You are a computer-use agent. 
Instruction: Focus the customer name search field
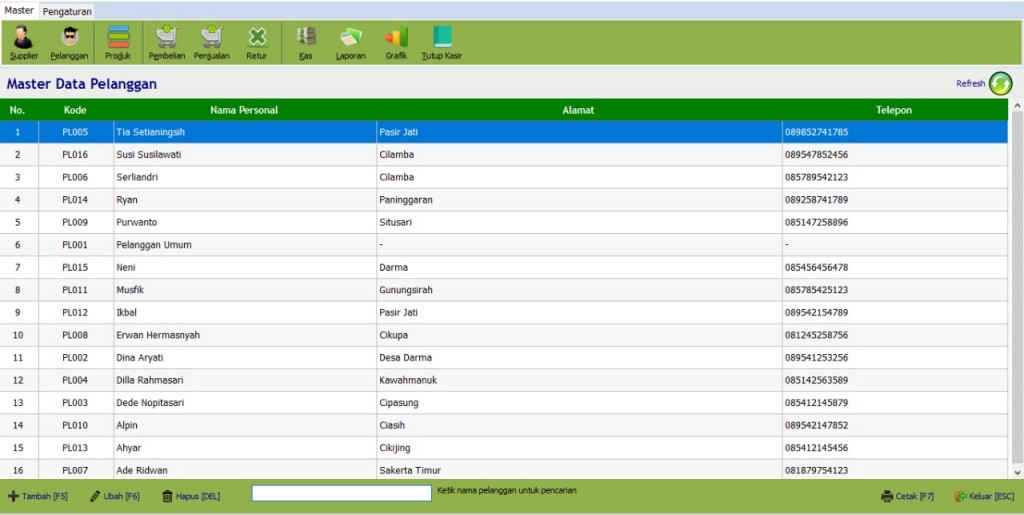(341, 493)
